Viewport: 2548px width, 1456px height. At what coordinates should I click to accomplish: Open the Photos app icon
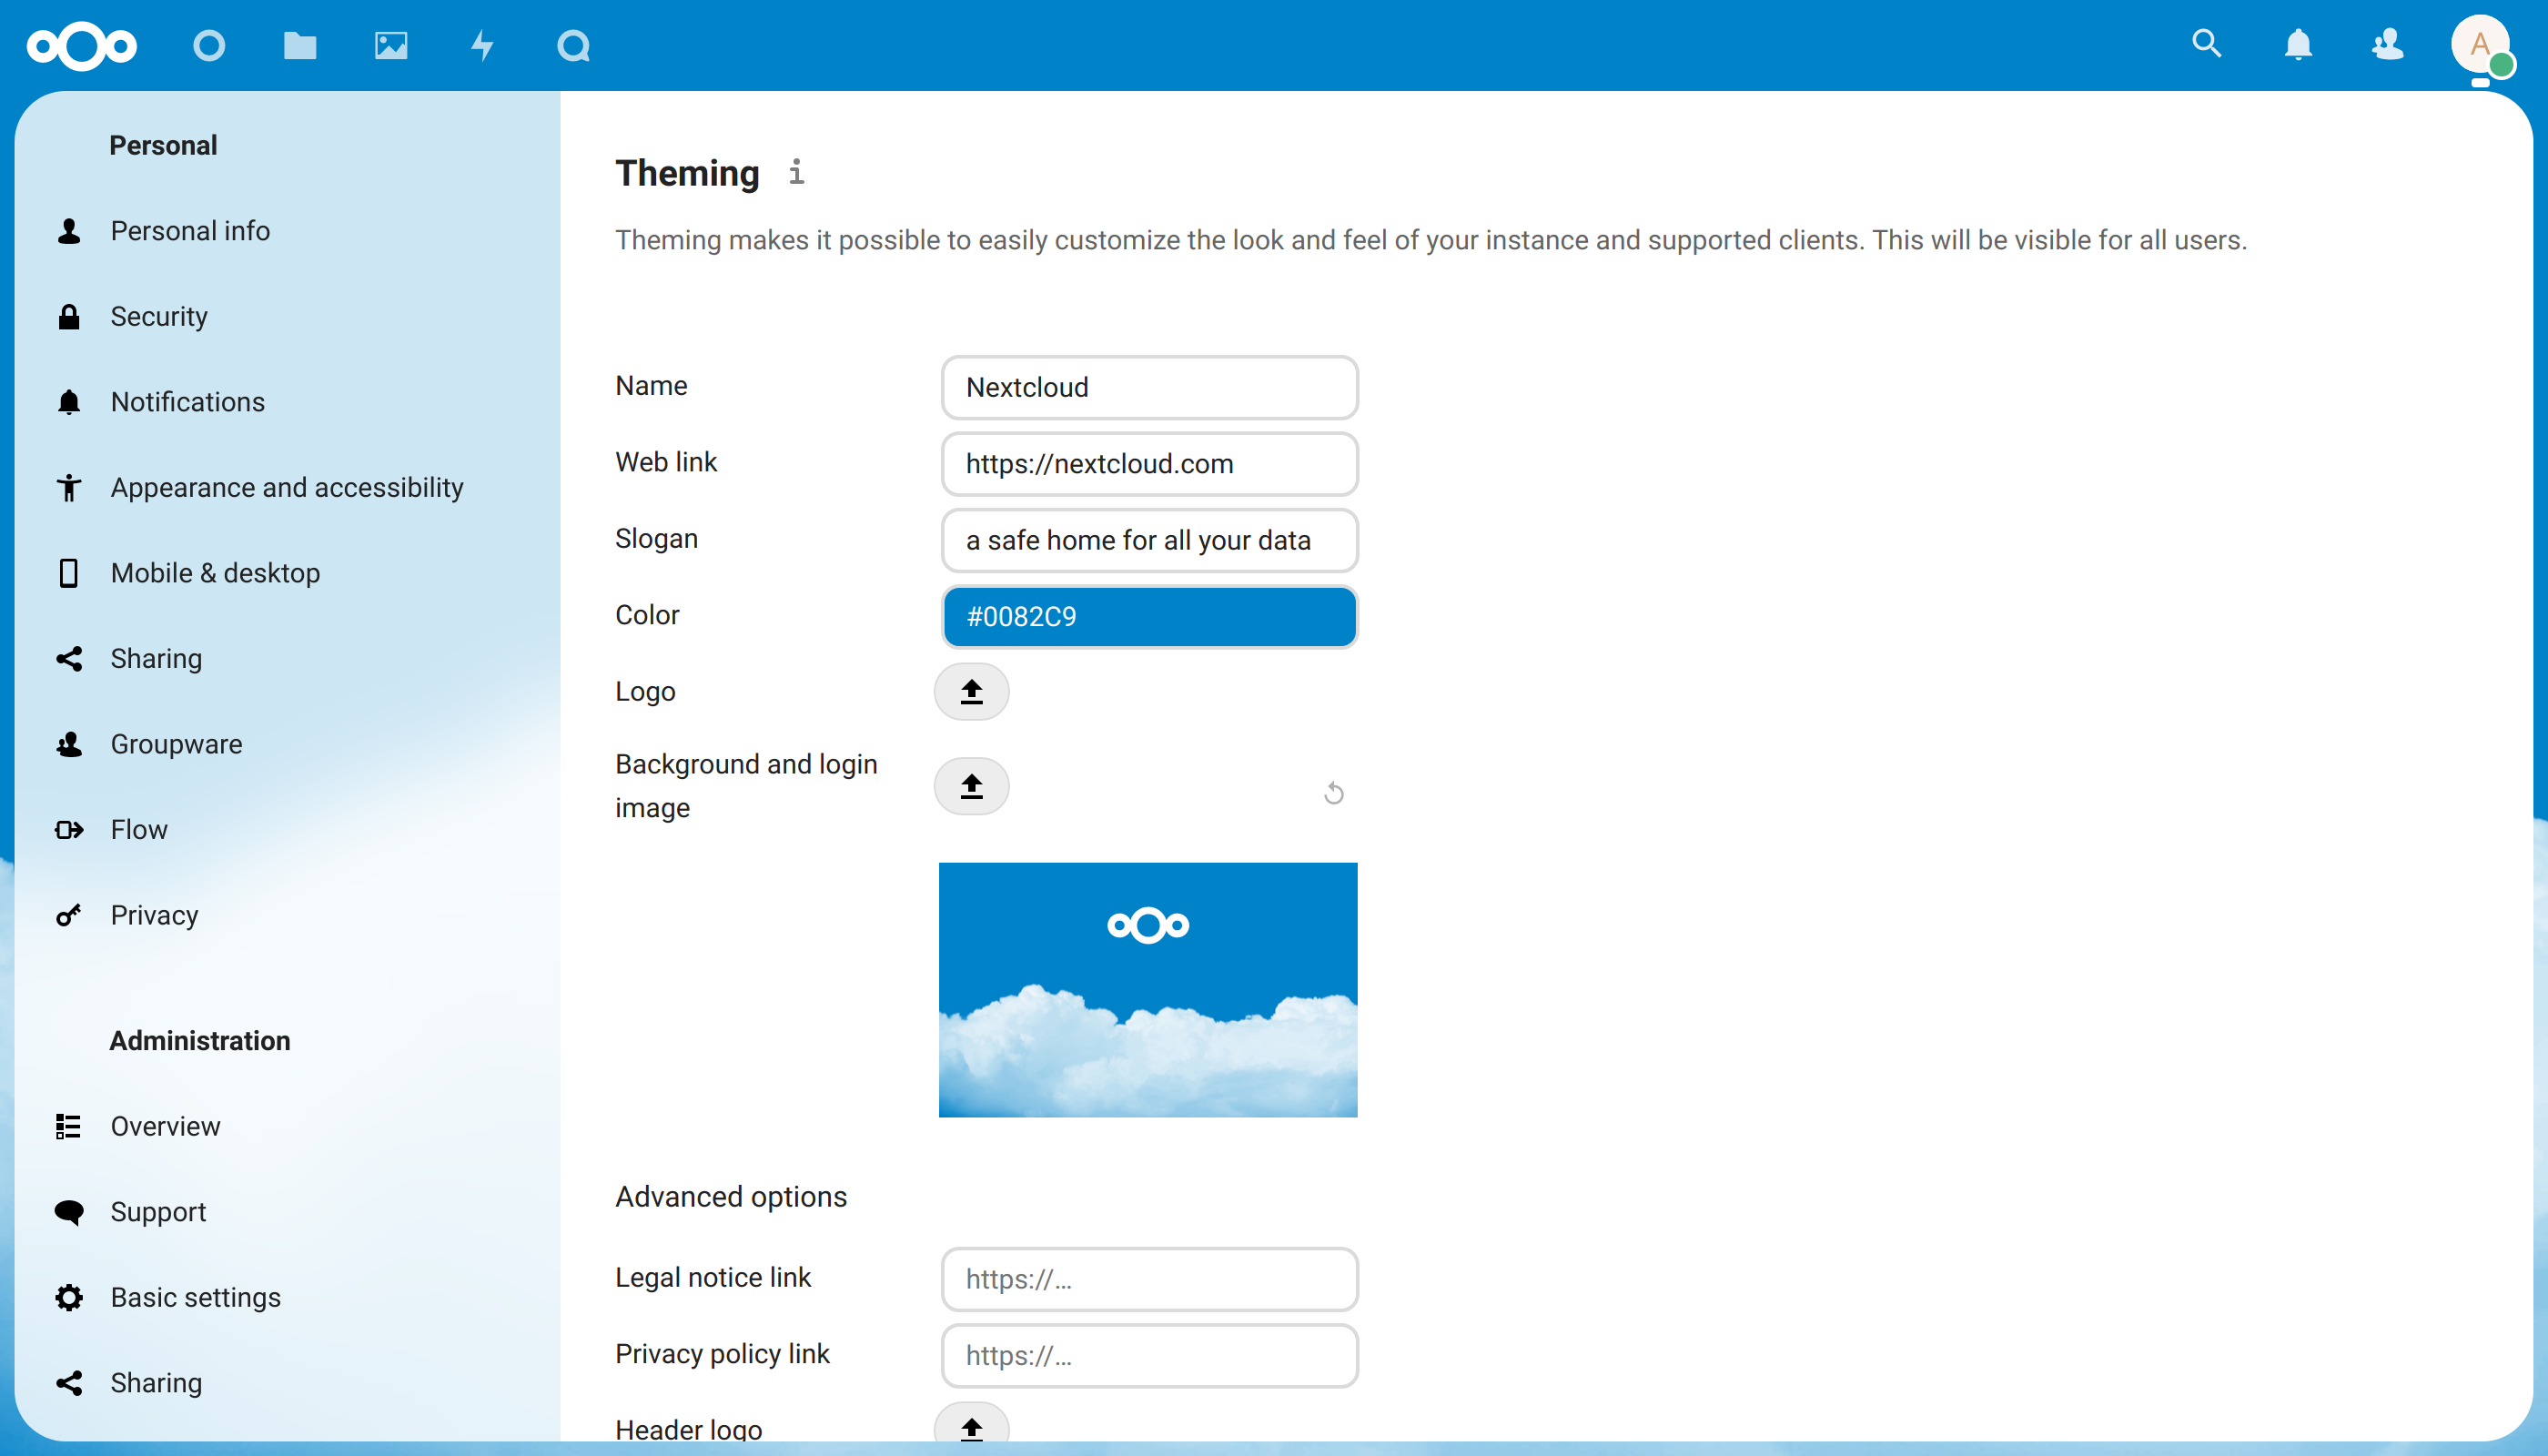tap(390, 45)
